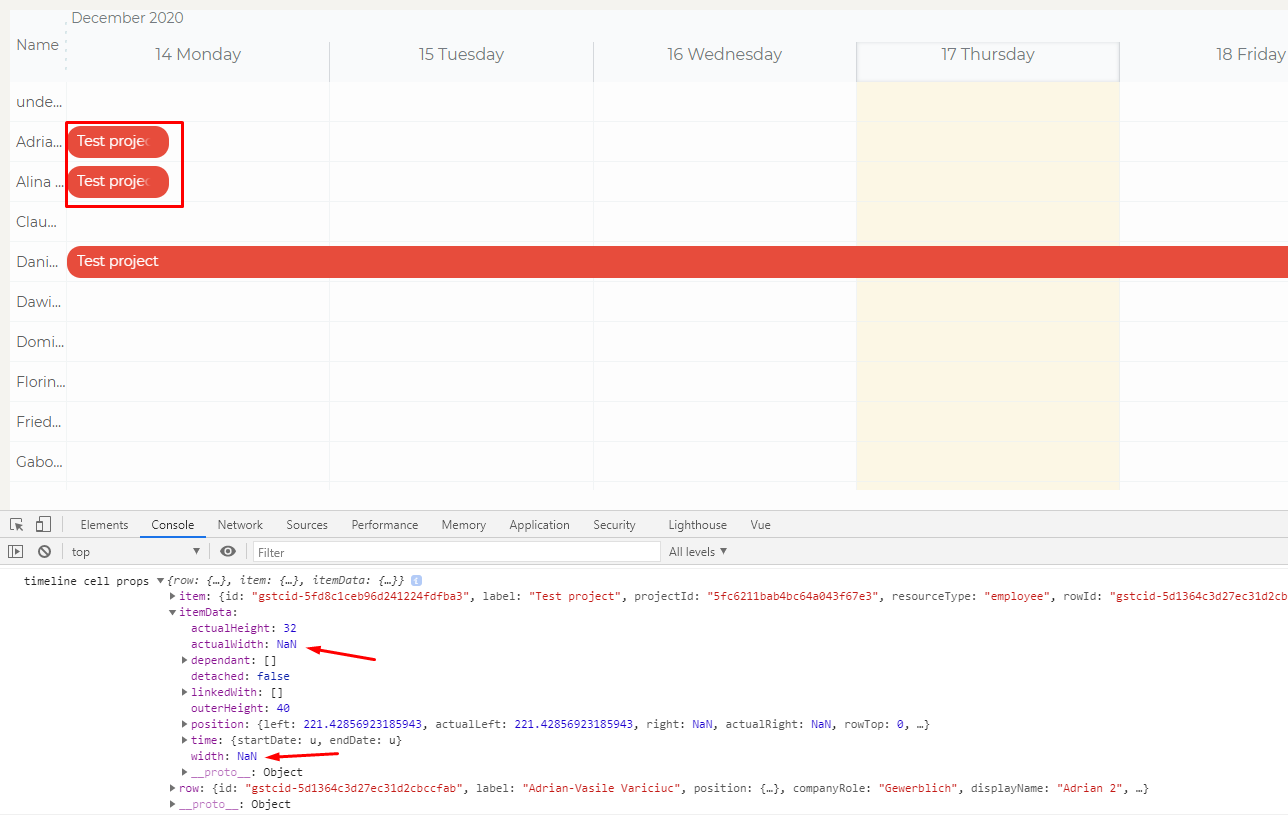The image size is (1288, 818).
Task: Create a live expression with the eye icon
Action: 229,551
